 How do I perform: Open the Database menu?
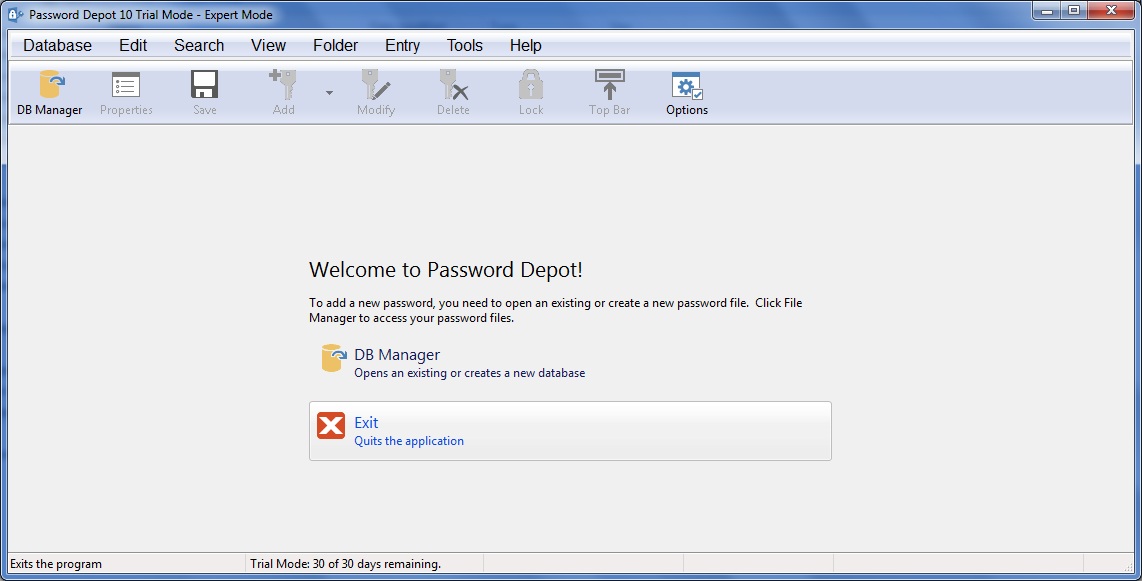56,45
